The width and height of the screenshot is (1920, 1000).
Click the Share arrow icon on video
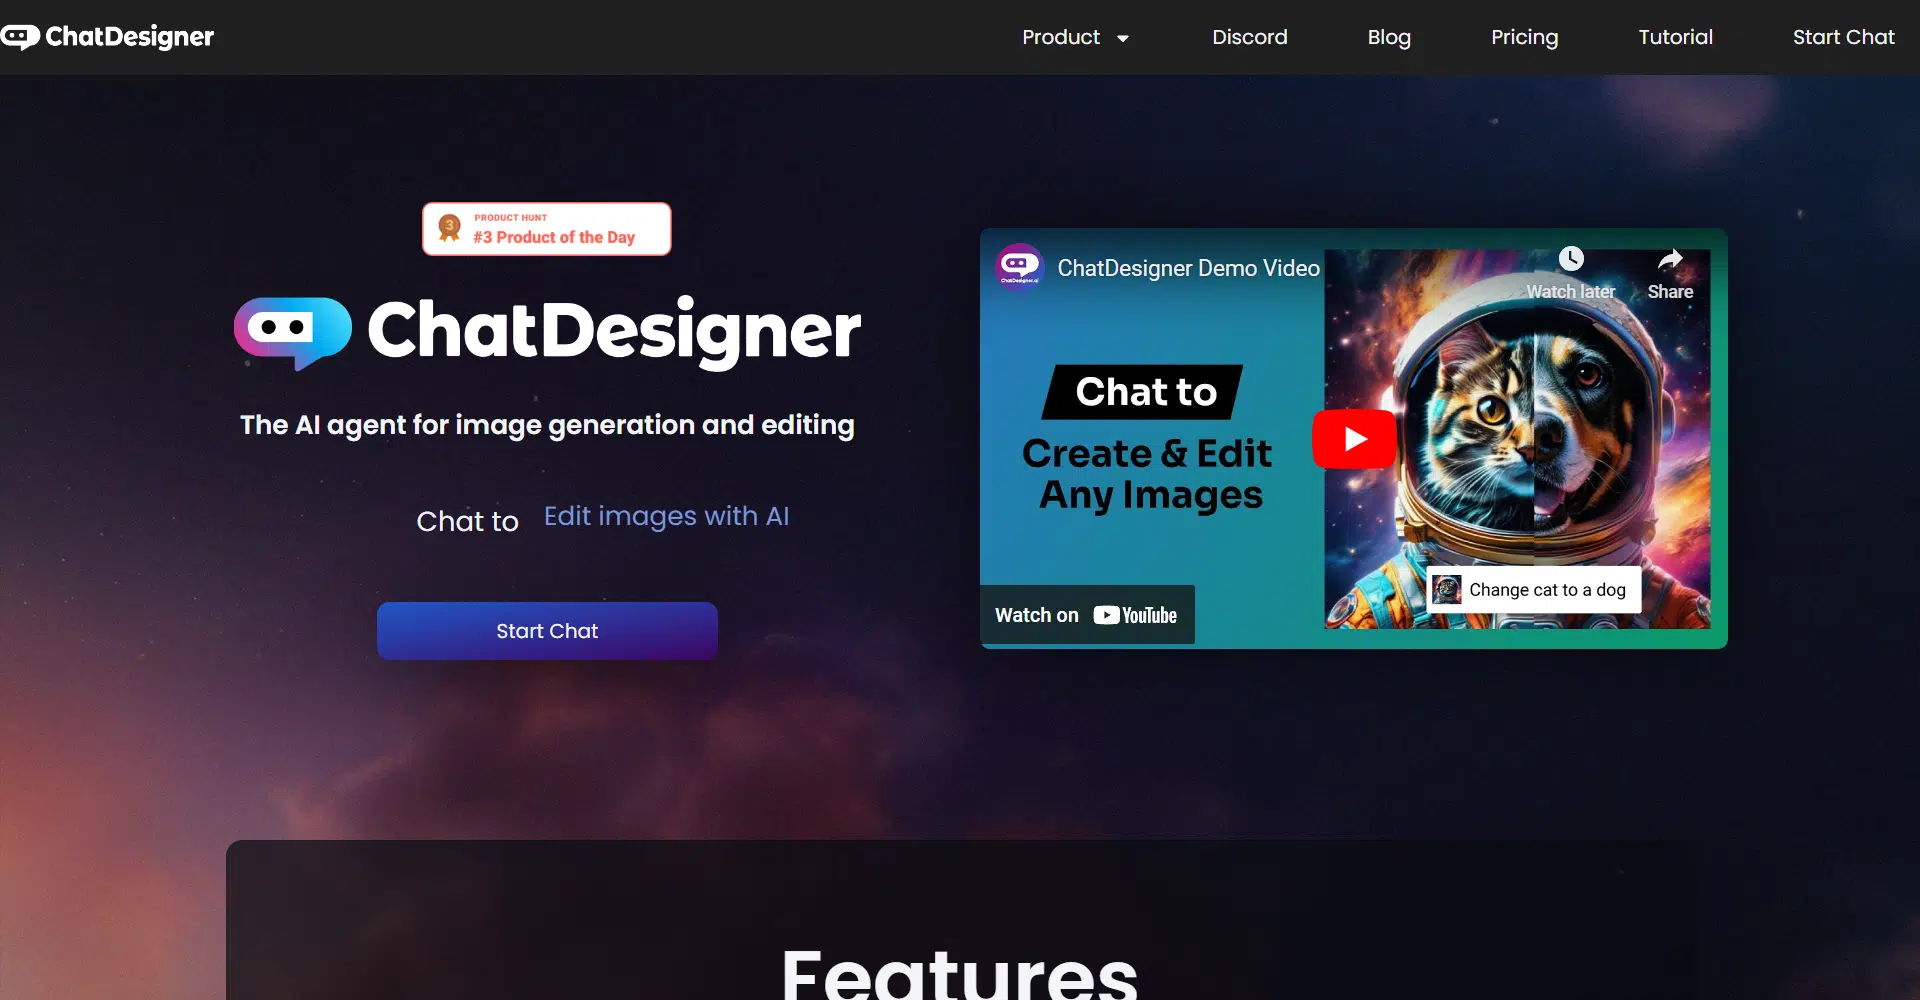coord(1670,261)
